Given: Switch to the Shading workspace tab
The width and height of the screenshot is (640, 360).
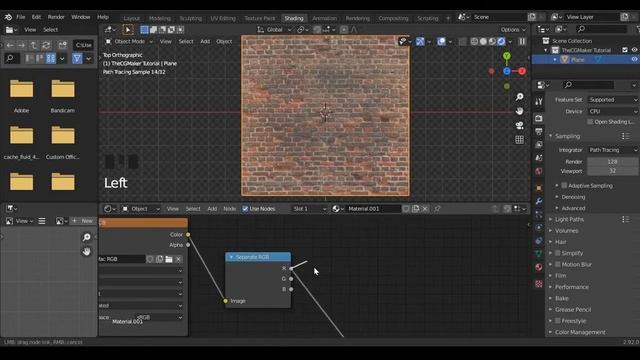Looking at the screenshot, I should [294, 18].
